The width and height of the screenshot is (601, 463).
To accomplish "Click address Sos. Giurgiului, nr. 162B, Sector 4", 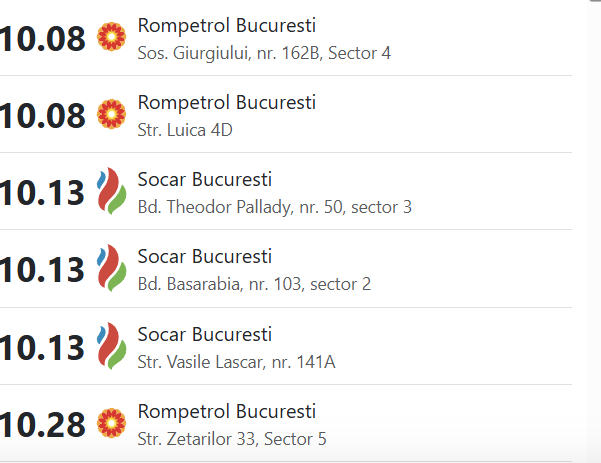I will click(264, 52).
